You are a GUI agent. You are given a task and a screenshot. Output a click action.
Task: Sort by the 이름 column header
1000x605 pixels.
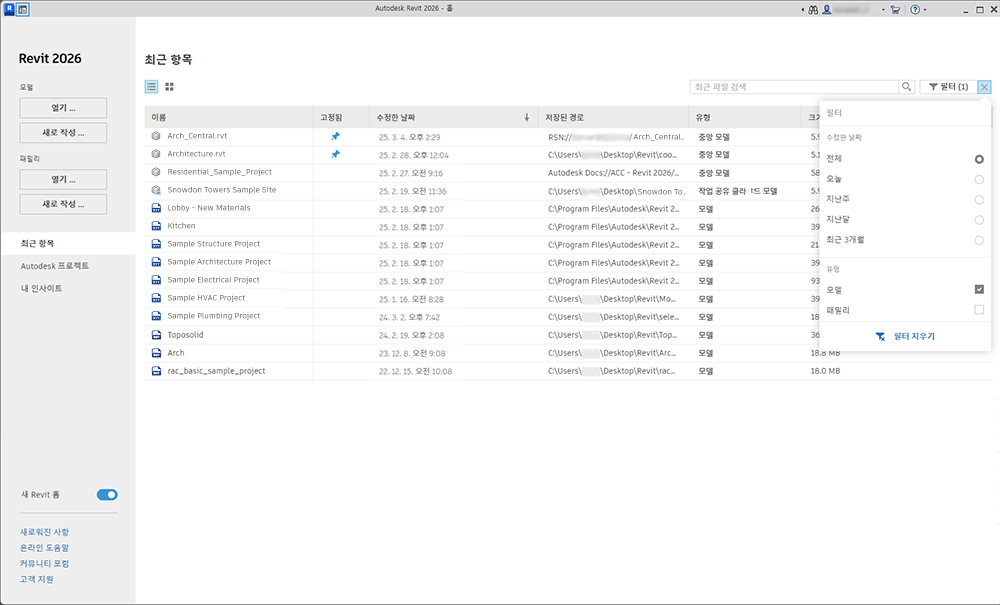[x=229, y=117]
